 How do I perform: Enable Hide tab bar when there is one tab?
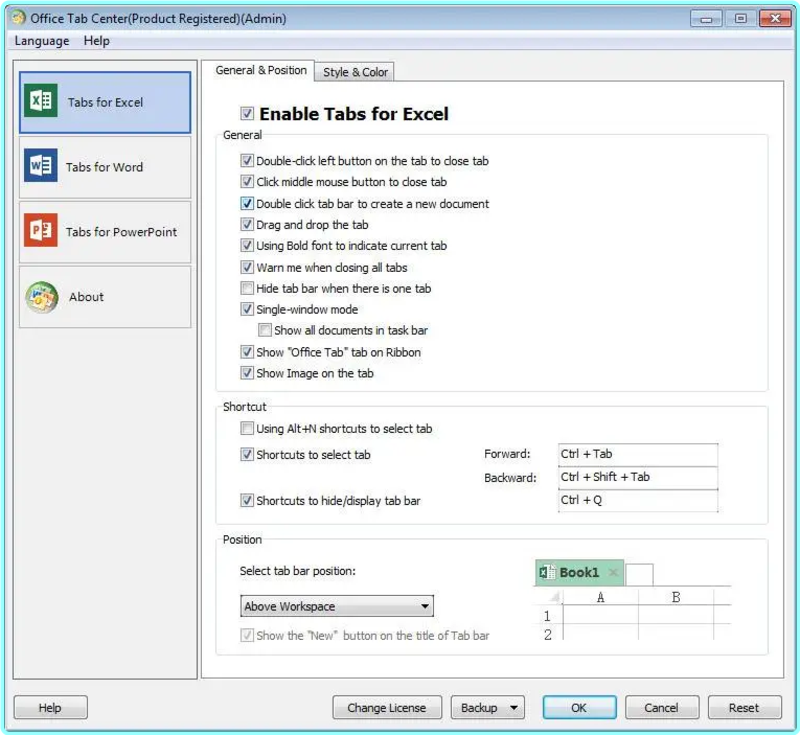click(247, 288)
